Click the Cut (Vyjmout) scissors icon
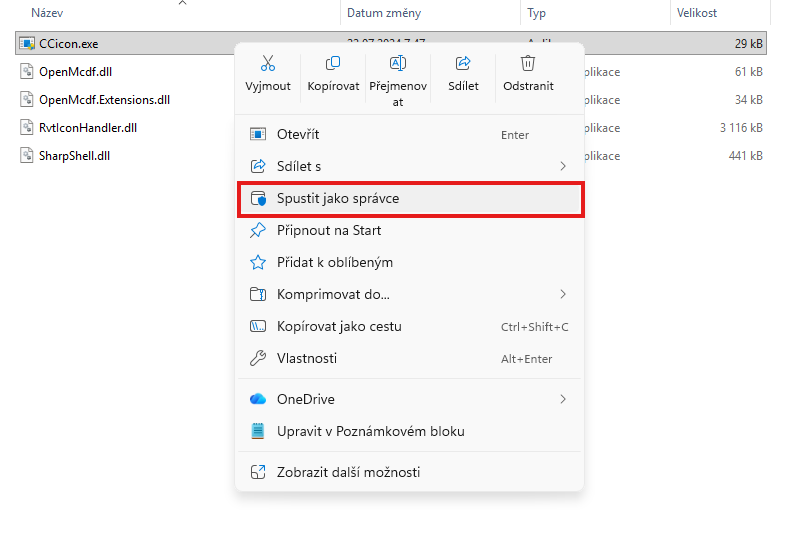785x533 pixels. click(x=267, y=64)
